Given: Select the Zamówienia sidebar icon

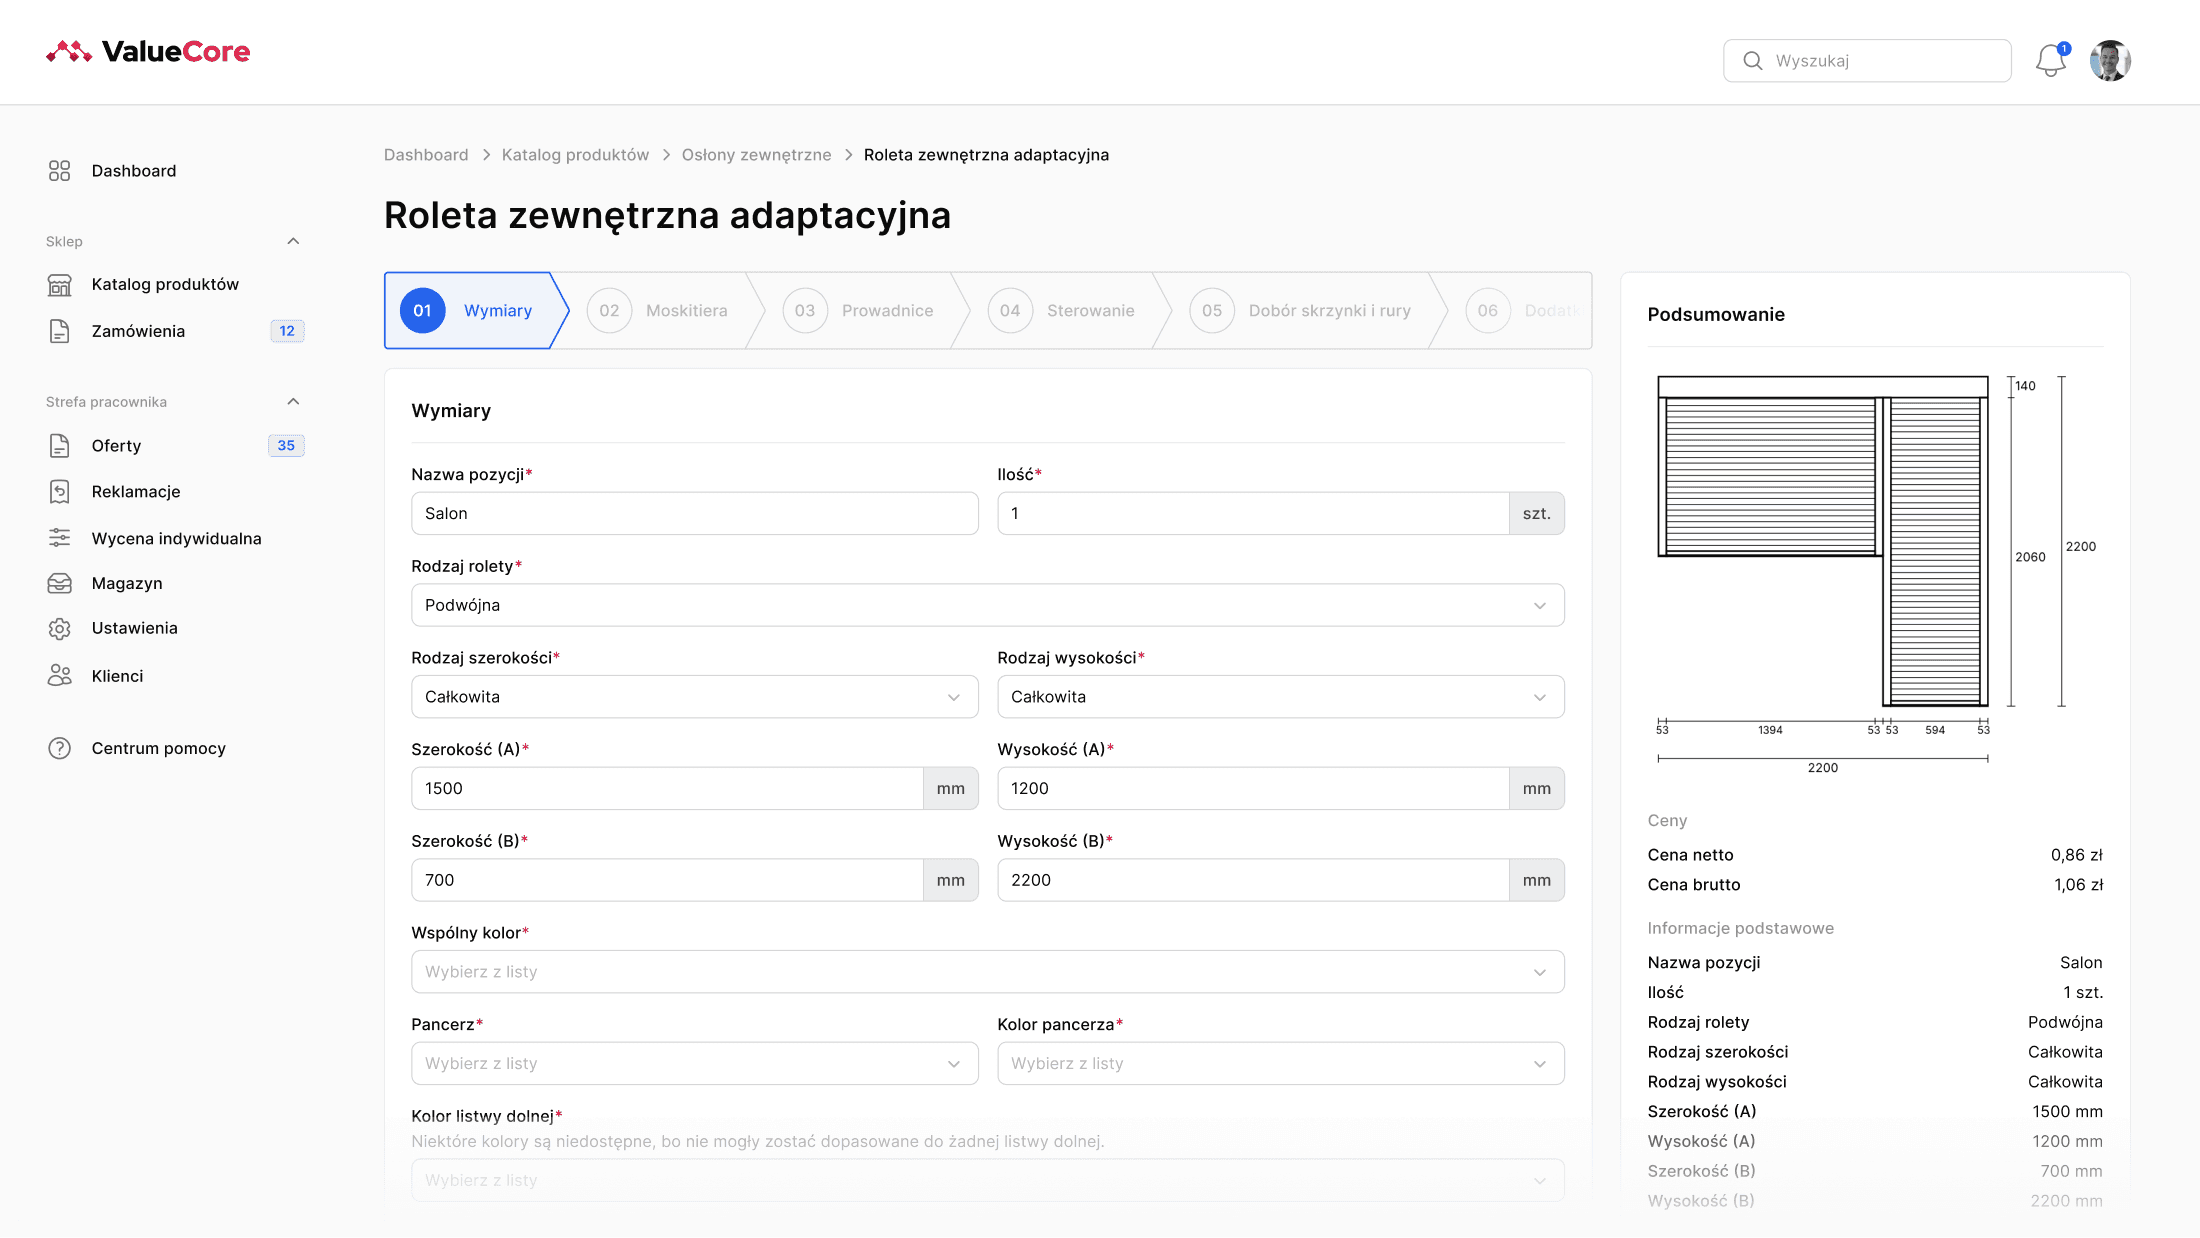Looking at the screenshot, I should (59, 330).
